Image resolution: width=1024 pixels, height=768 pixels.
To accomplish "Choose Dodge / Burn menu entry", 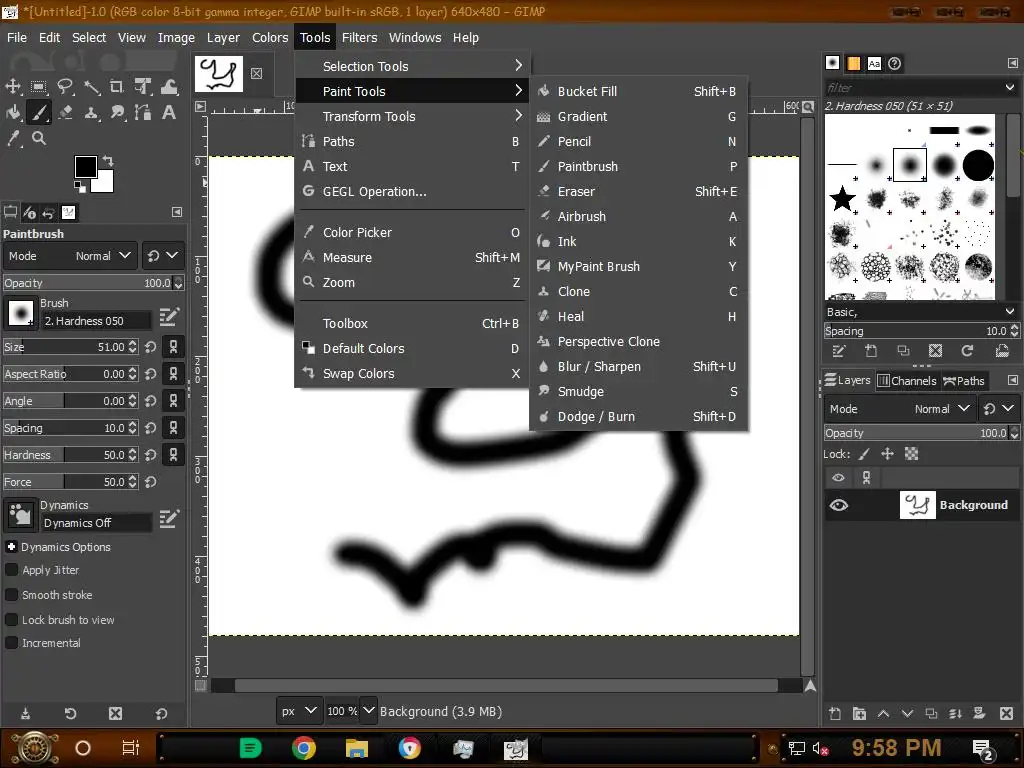I will tap(638, 417).
